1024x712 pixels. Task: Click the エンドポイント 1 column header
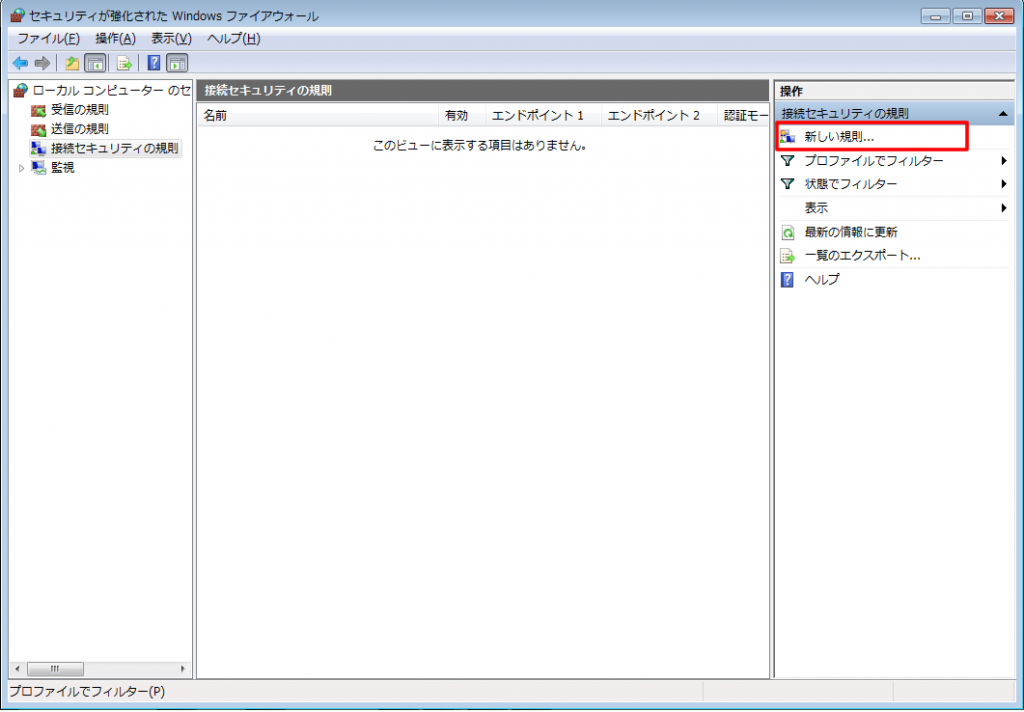[x=543, y=116]
